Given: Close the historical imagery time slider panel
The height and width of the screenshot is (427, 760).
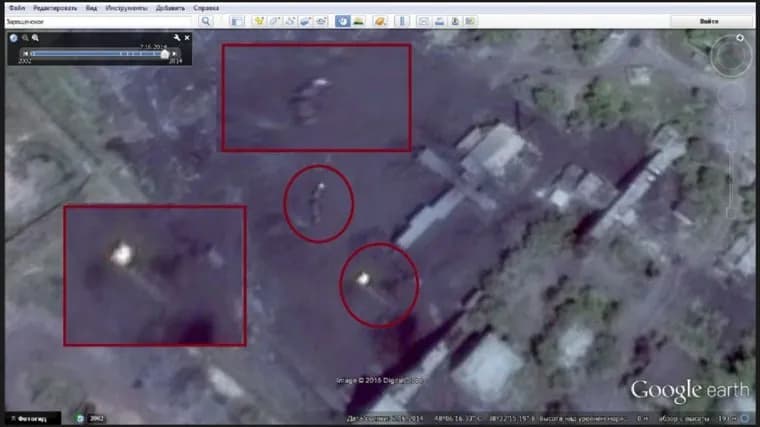Looking at the screenshot, I should [187, 38].
